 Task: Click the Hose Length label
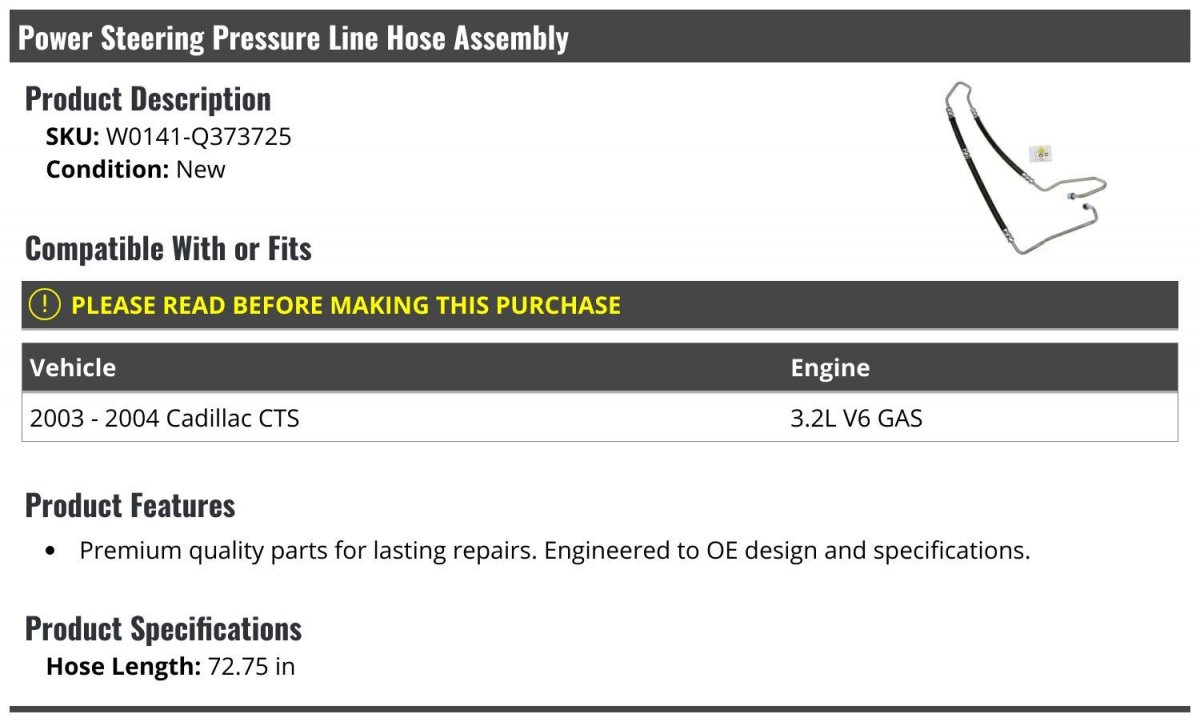(x=124, y=666)
